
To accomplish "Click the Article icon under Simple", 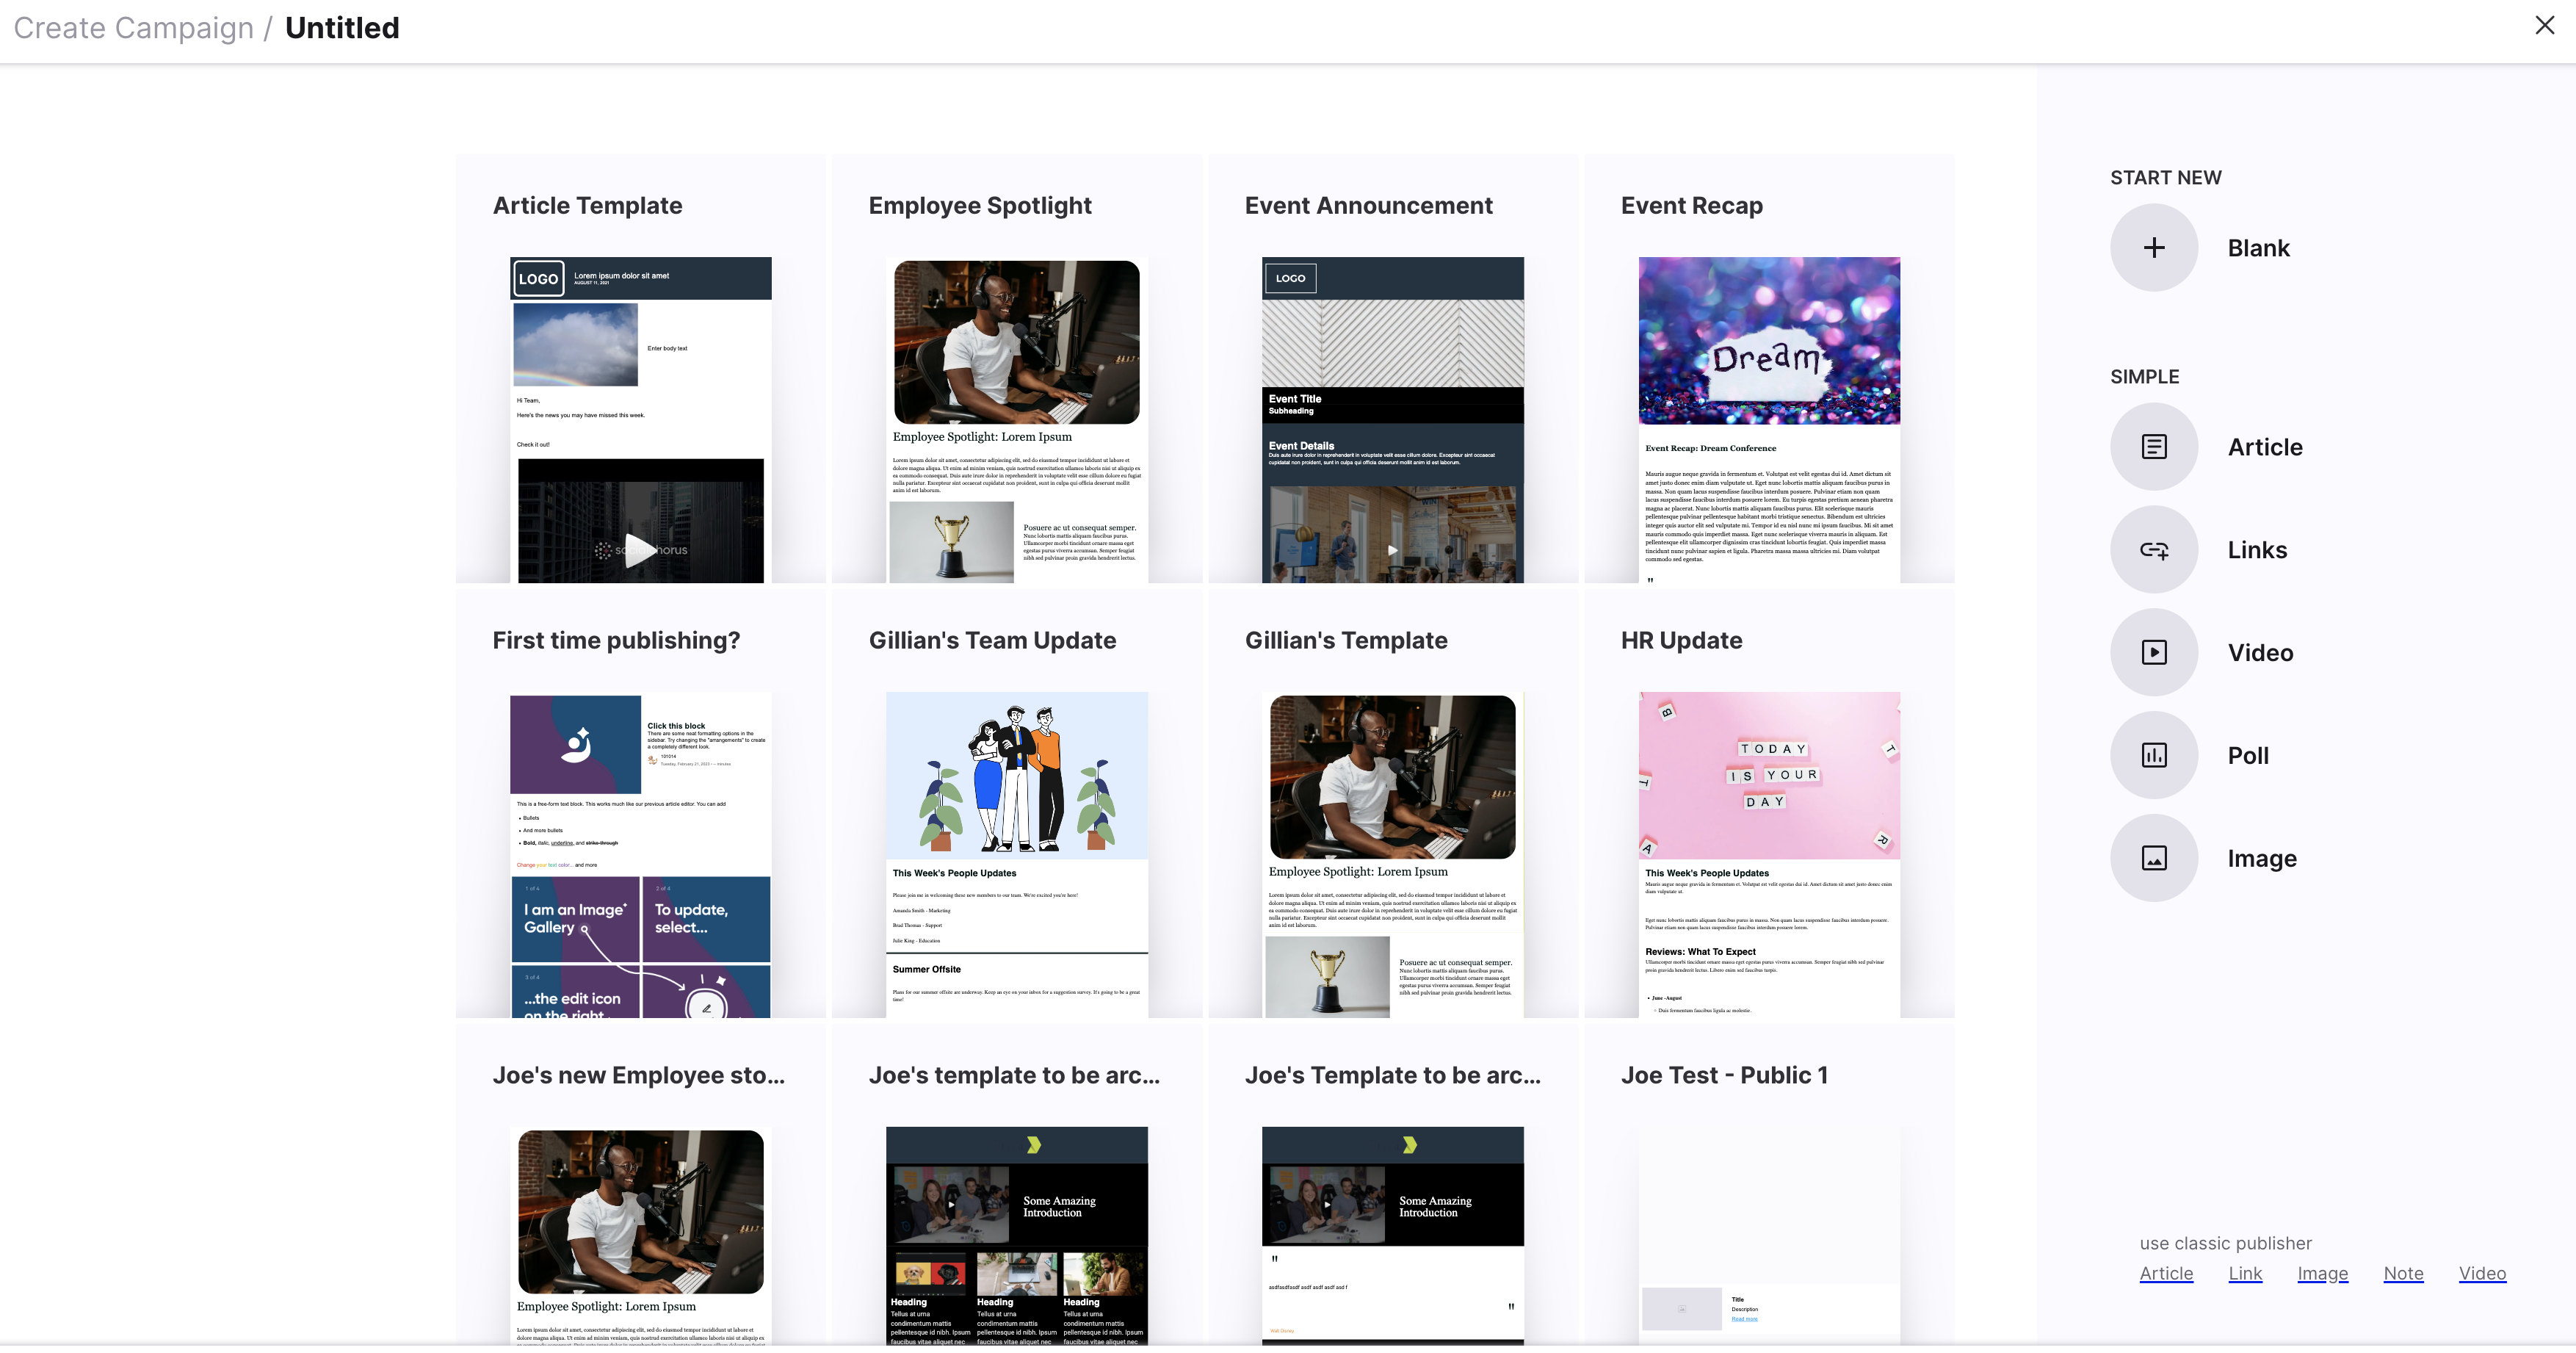I will (2153, 446).
